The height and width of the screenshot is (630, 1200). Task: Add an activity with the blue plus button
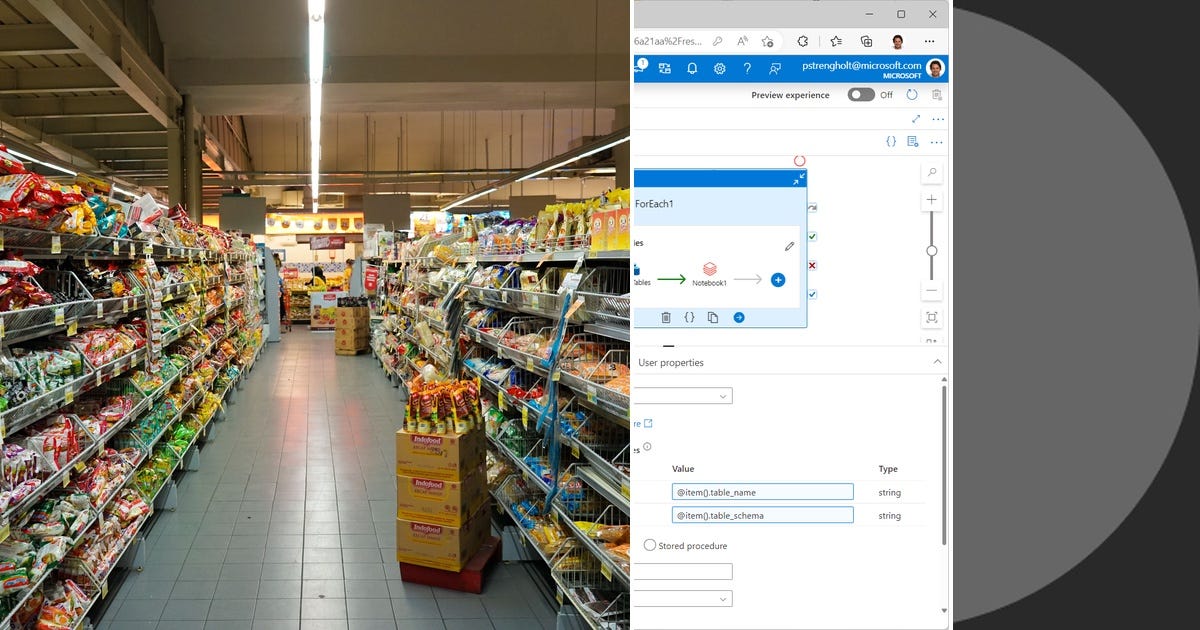778,280
